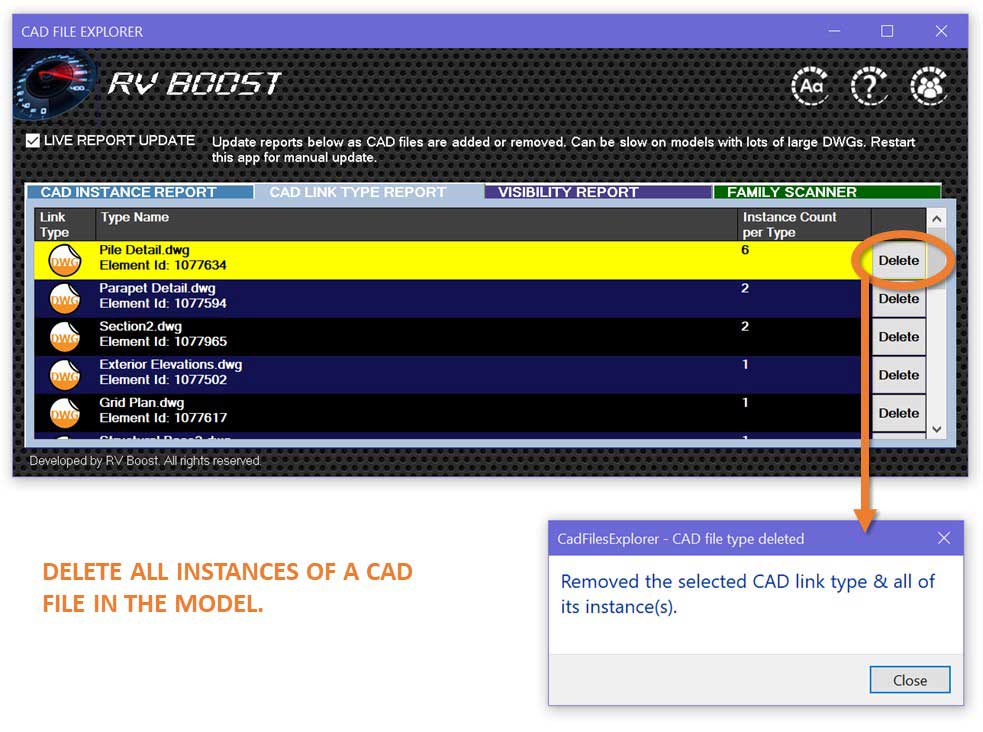This screenshot has height=732, width=983.
Task: Click the DWG icon for Pile Detail.dwg
Action: (x=65, y=260)
